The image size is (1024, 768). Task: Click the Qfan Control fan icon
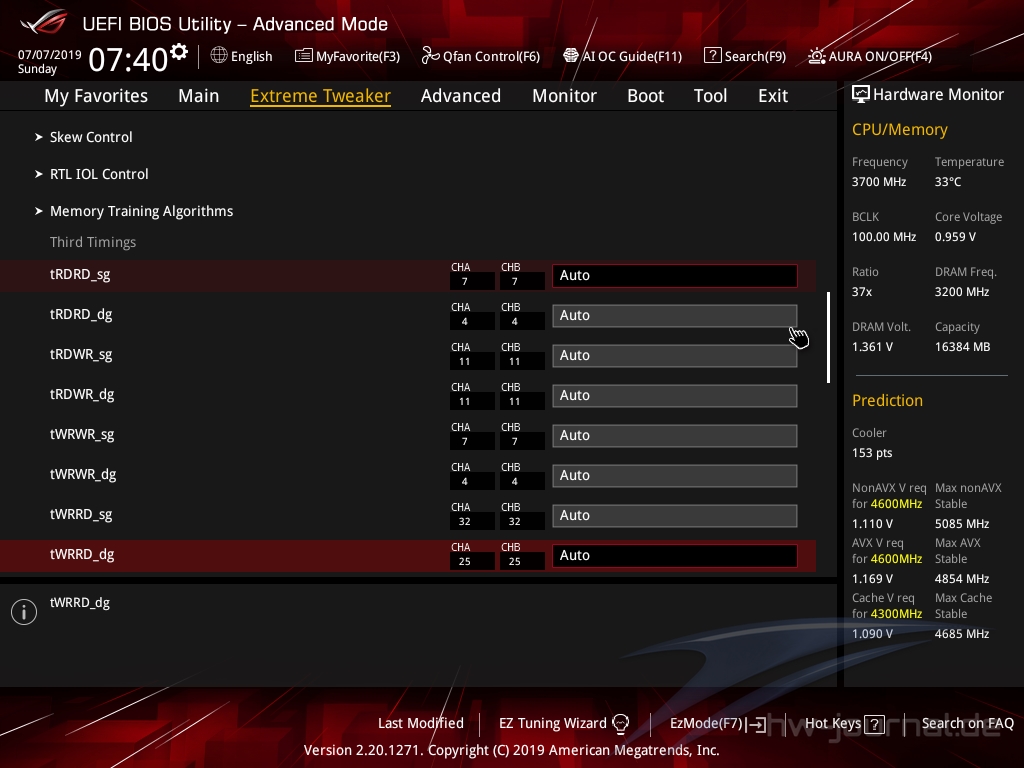430,56
